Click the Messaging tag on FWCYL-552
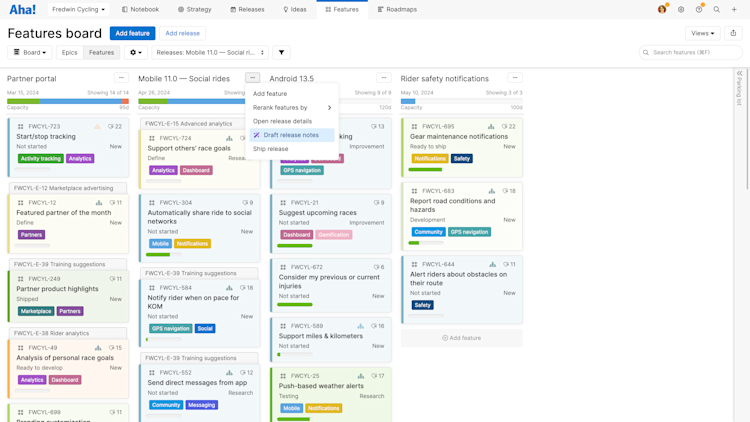The width and height of the screenshot is (750, 422). 201,405
